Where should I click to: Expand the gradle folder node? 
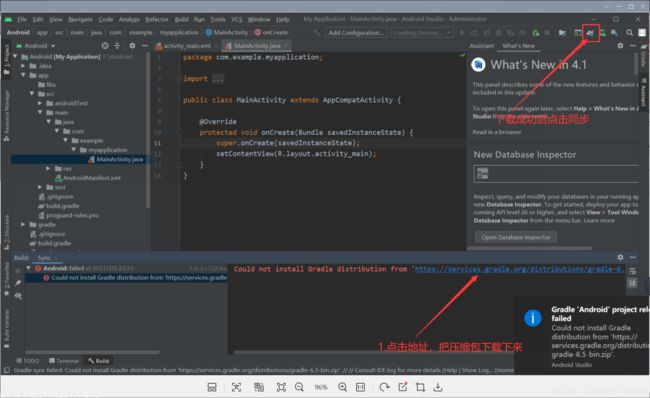[23, 224]
